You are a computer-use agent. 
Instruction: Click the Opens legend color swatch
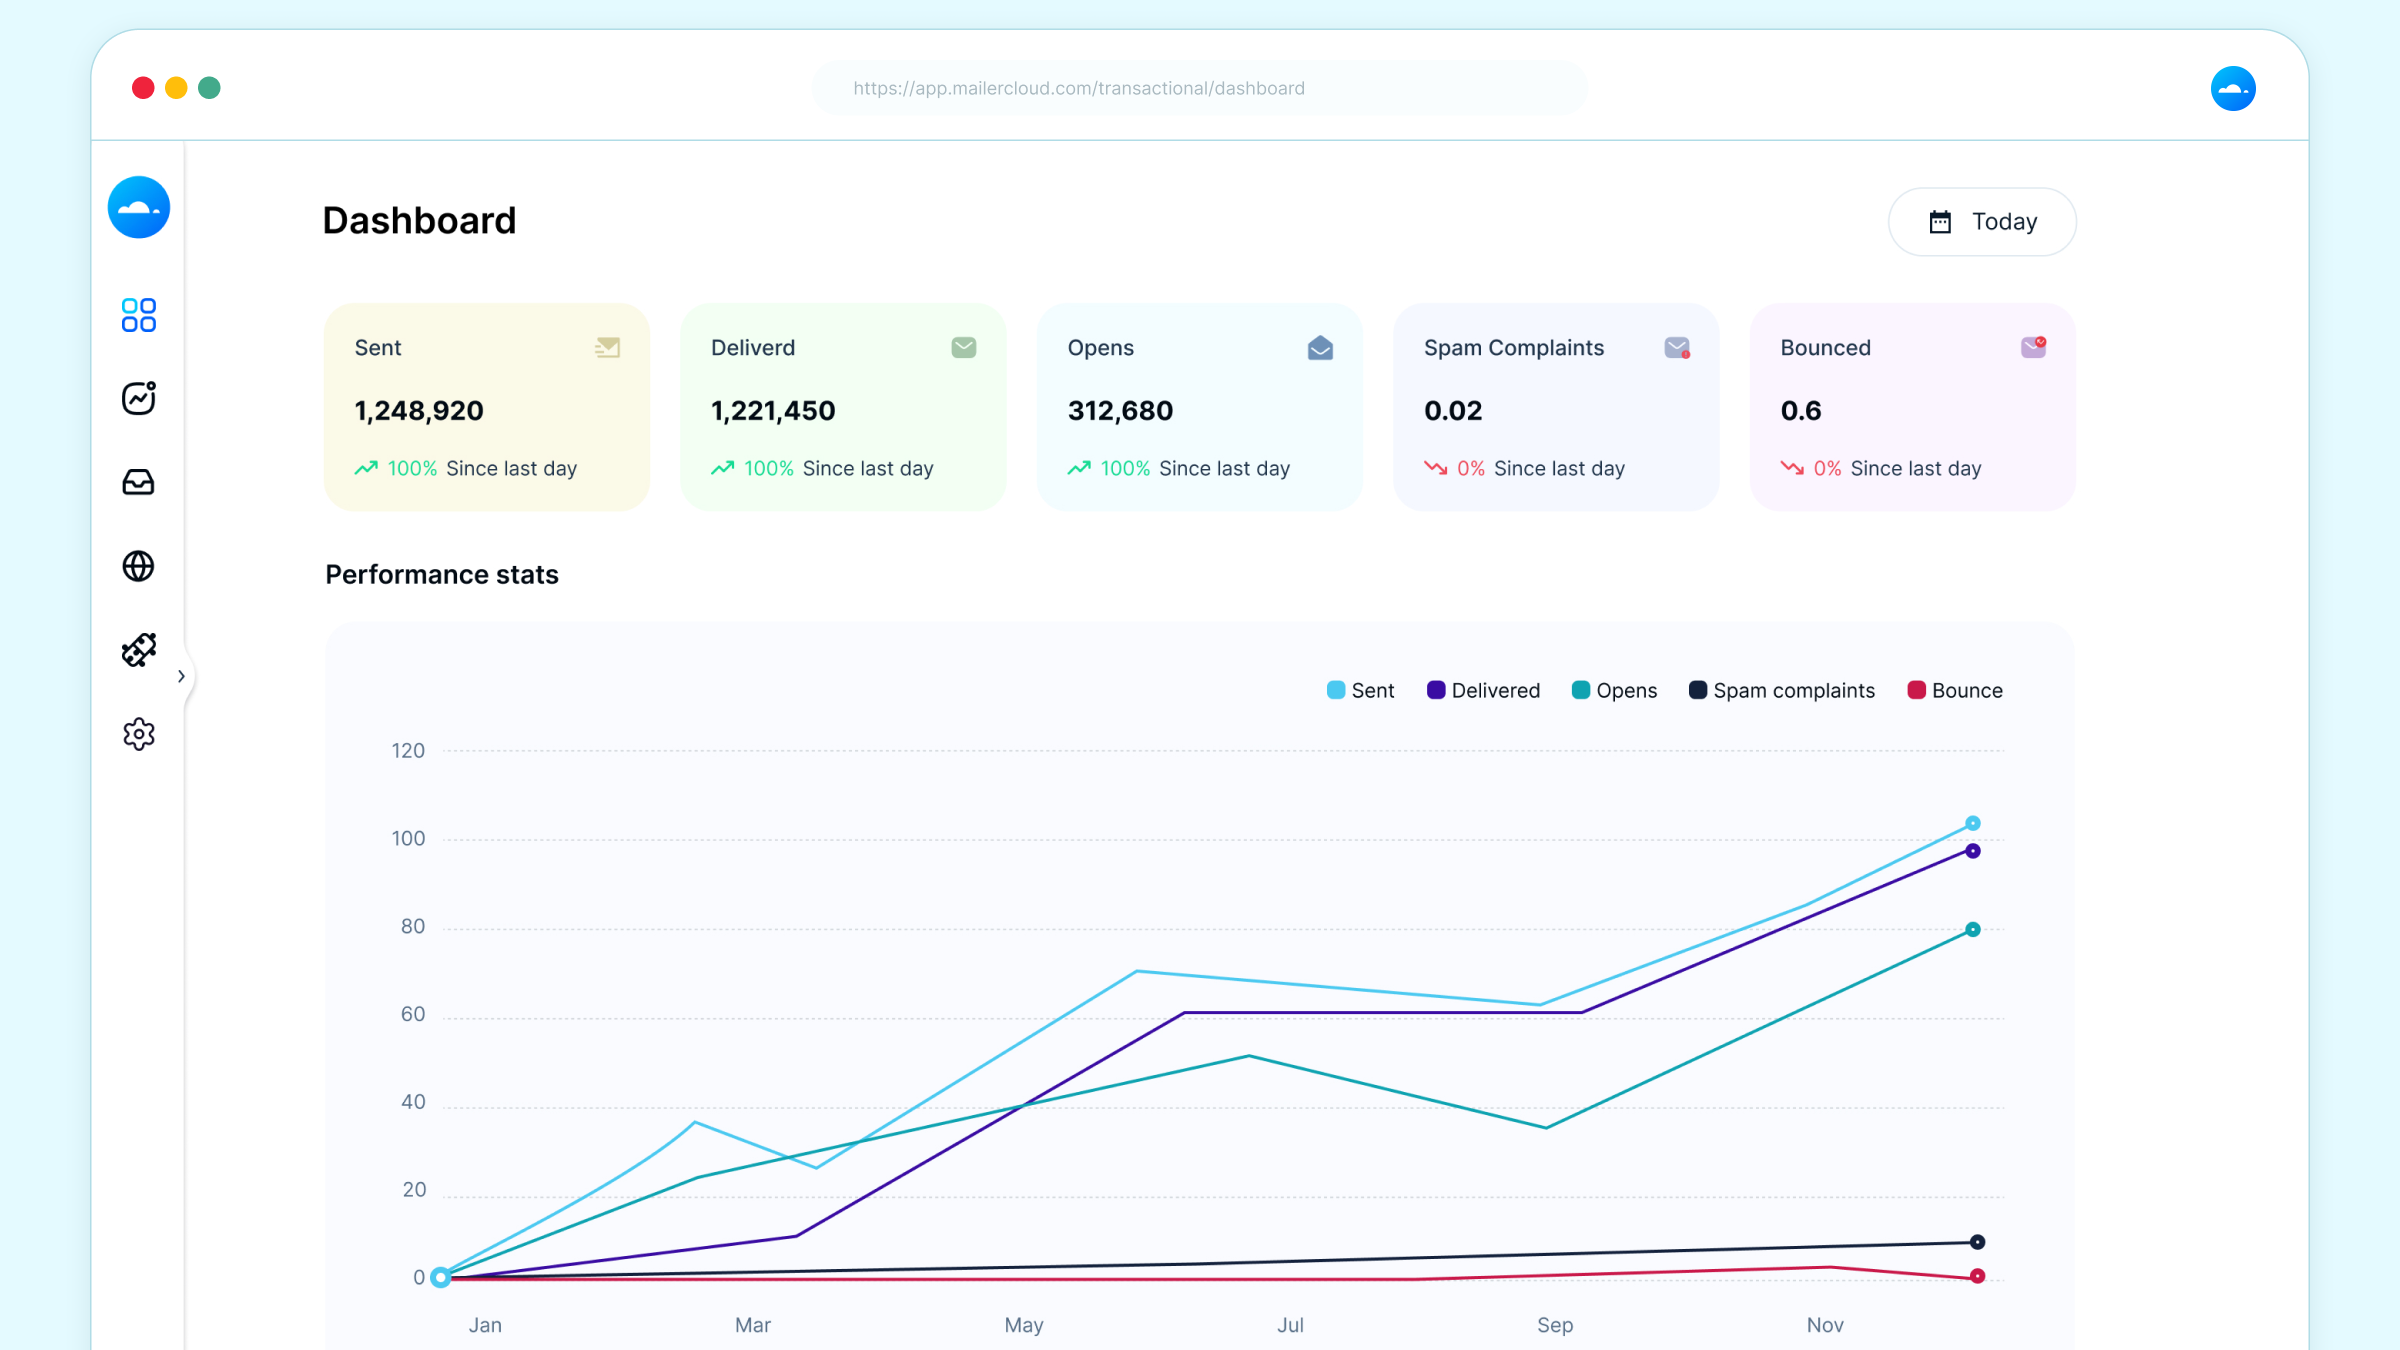[1581, 690]
